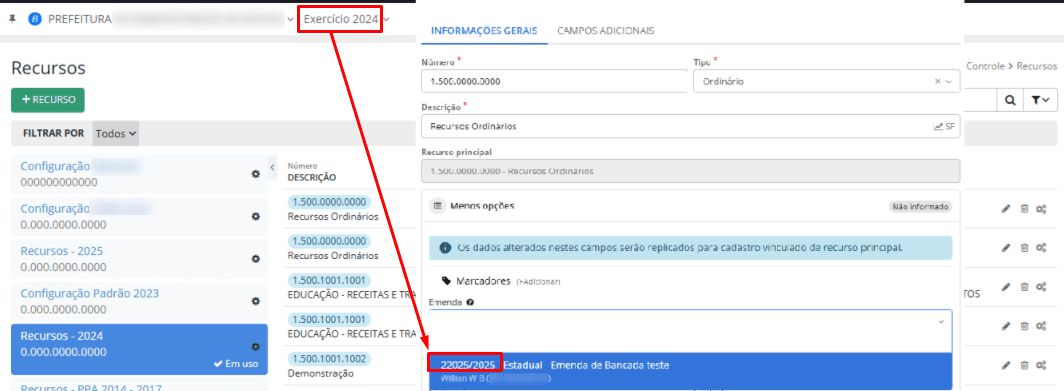
Task: Open gear settings for Recursos - 2025
Action: point(256,259)
